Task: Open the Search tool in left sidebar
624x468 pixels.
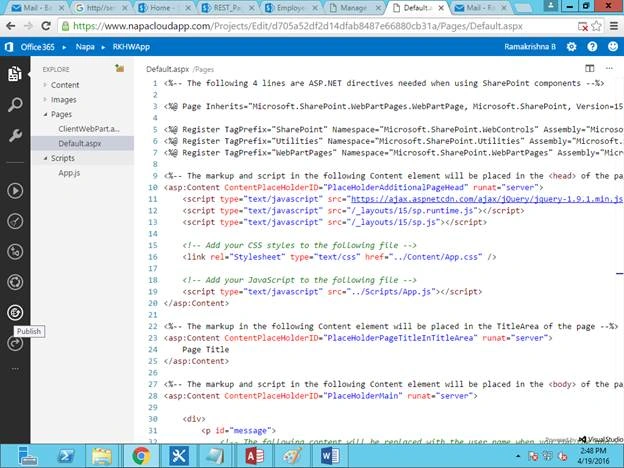Action: click(15, 105)
